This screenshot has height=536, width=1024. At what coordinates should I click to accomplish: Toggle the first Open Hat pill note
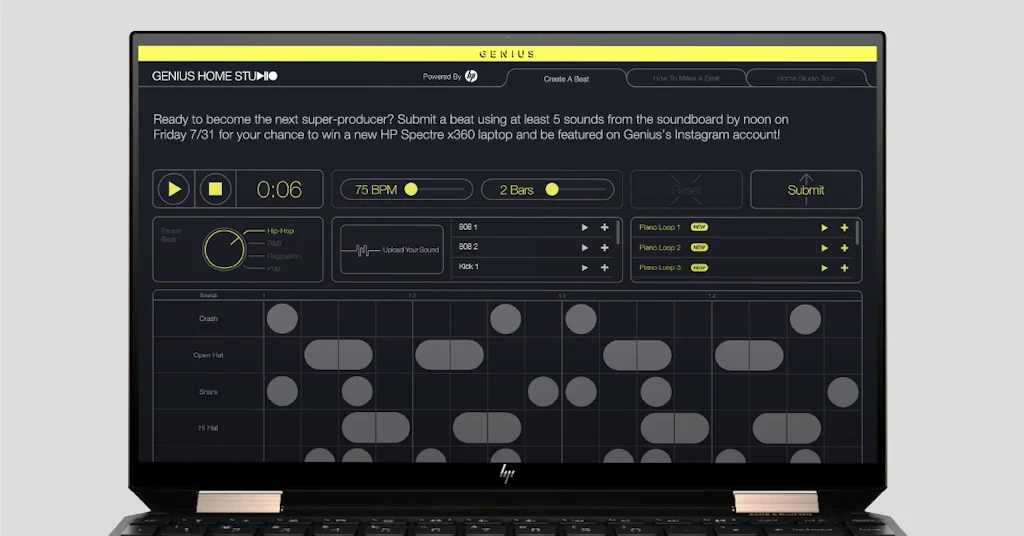pos(338,355)
